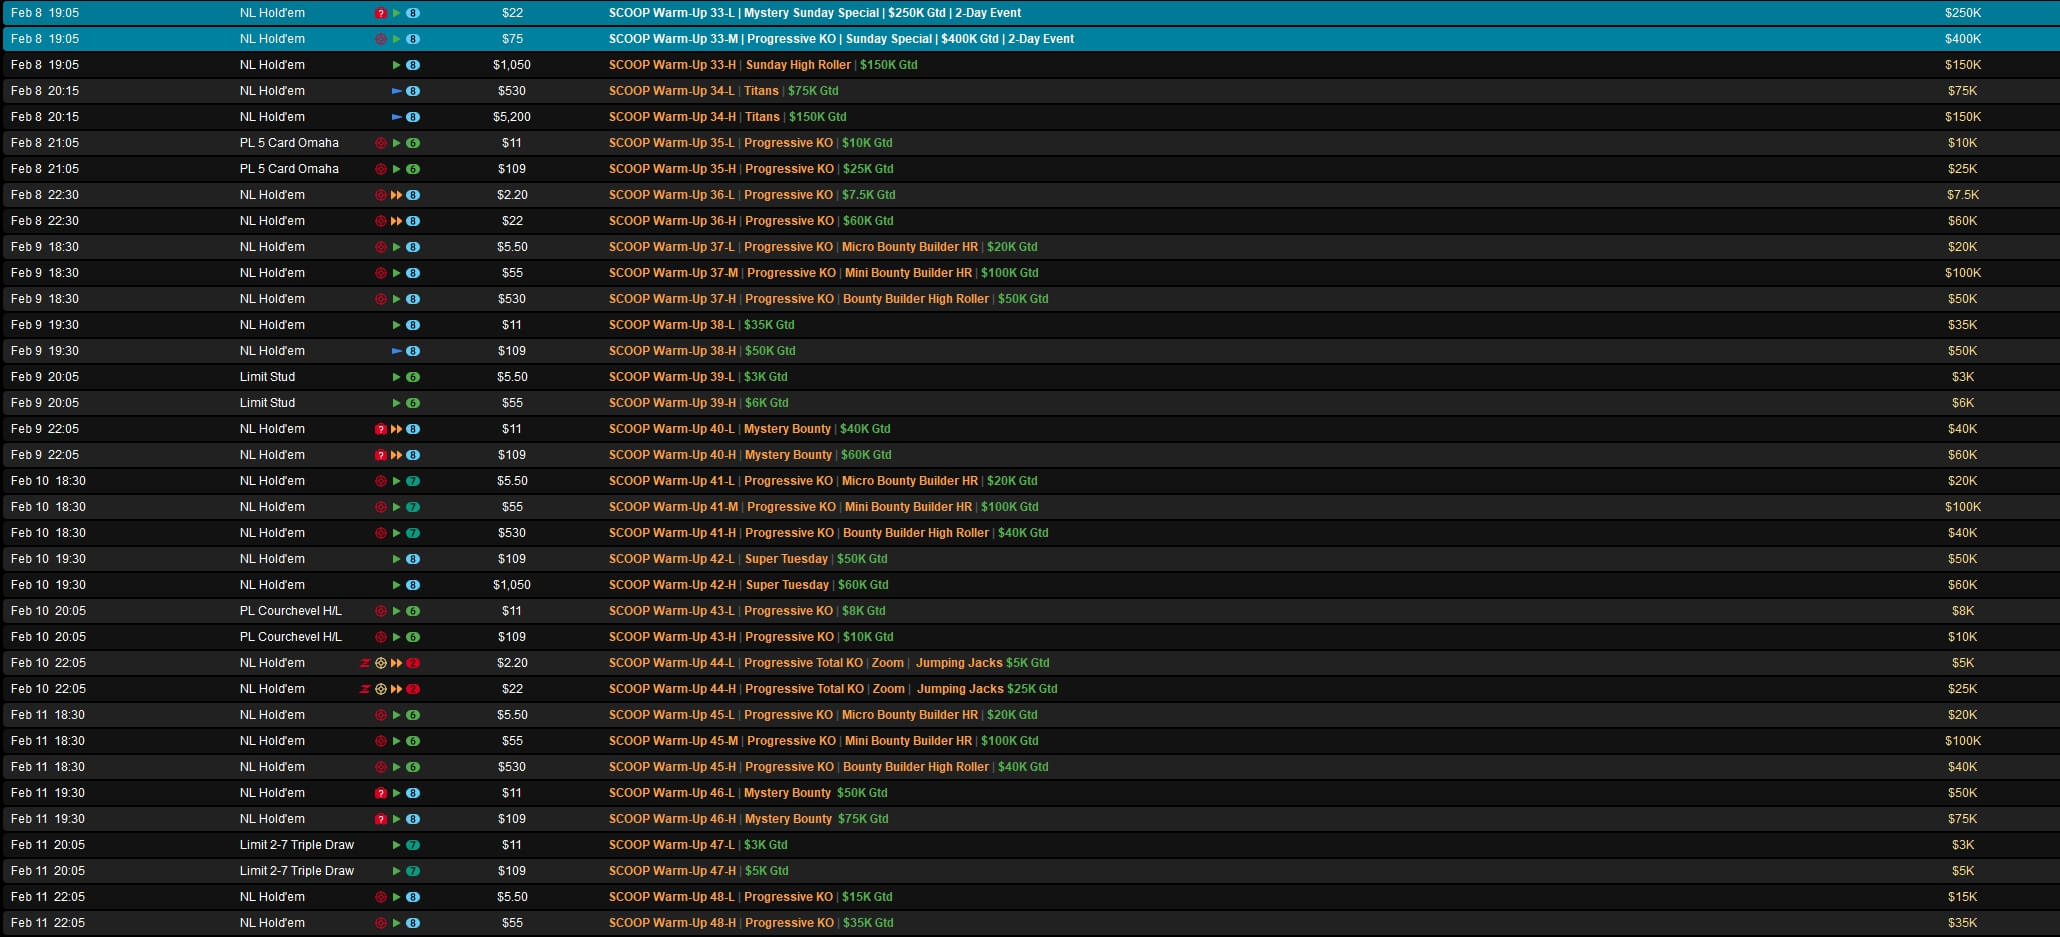The width and height of the screenshot is (2060, 937).
Task: Click the regular-speed green arrow on SCOOP Warm-Up 42-H
Action: pyautogui.click(x=396, y=585)
